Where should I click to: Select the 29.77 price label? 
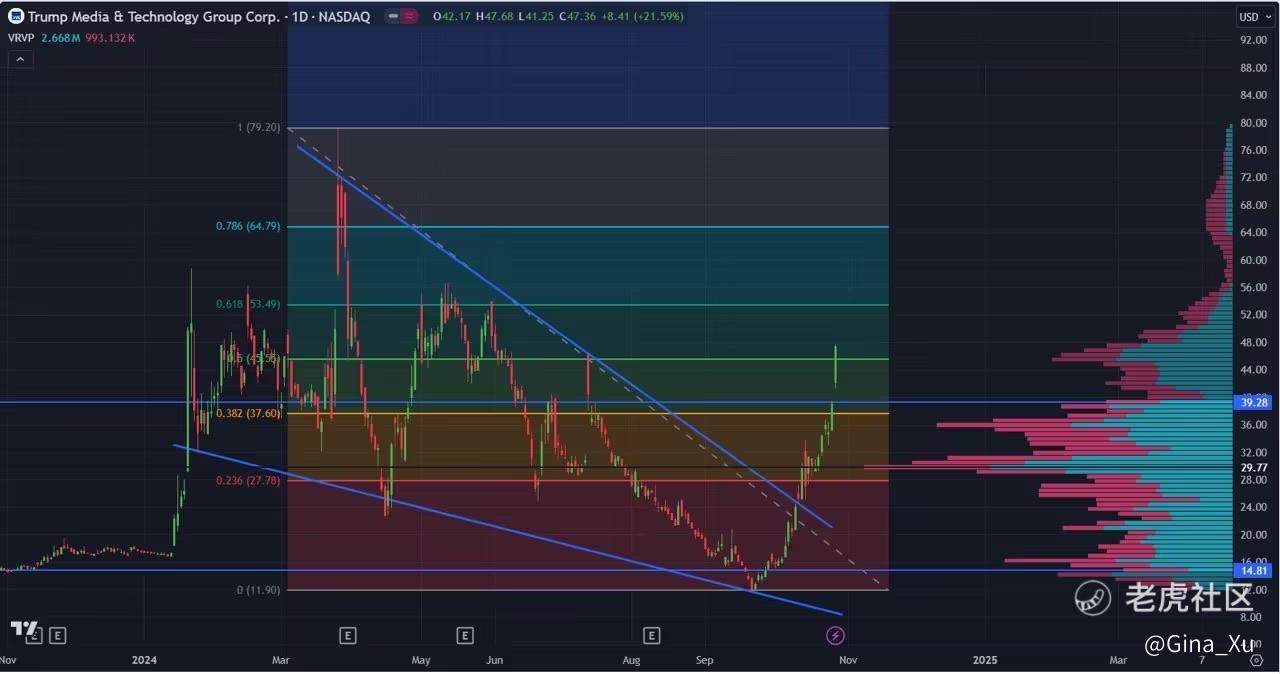[x=1254, y=467]
